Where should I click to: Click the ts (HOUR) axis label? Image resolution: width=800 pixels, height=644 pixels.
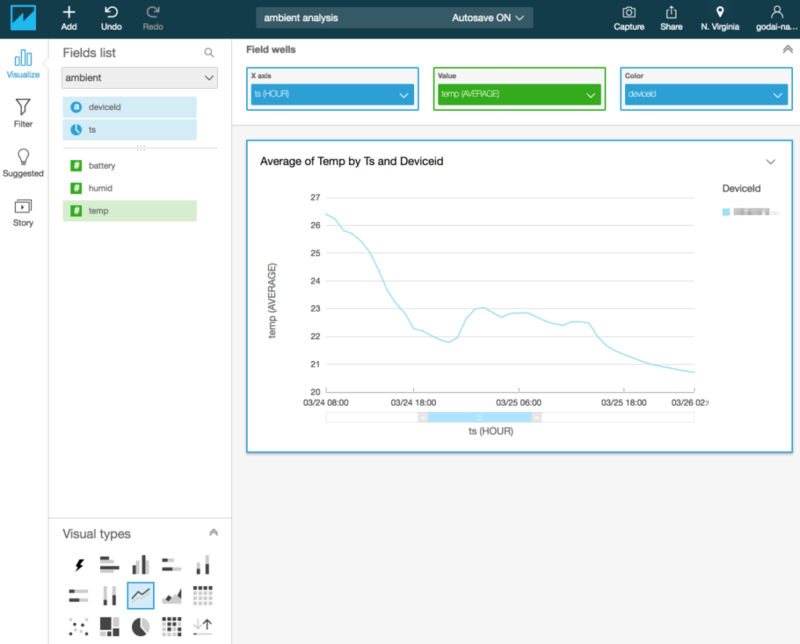[x=491, y=431]
